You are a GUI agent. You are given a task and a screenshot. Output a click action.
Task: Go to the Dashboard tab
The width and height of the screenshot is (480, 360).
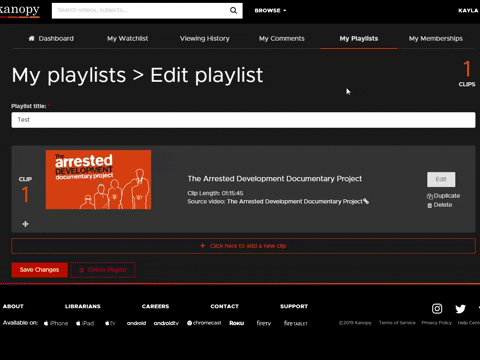pos(51,38)
